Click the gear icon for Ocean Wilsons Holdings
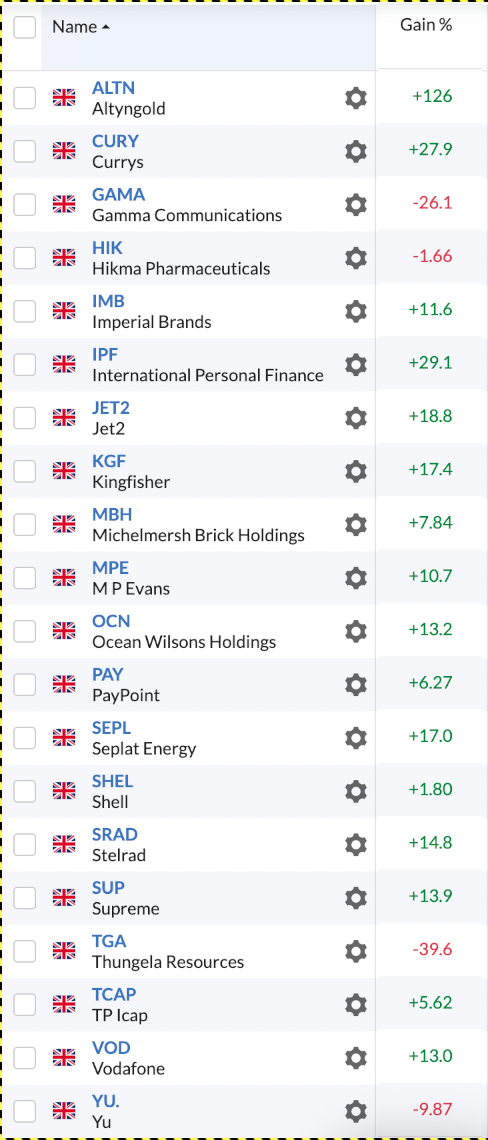This screenshot has height=1140, width=488. pyautogui.click(x=356, y=631)
